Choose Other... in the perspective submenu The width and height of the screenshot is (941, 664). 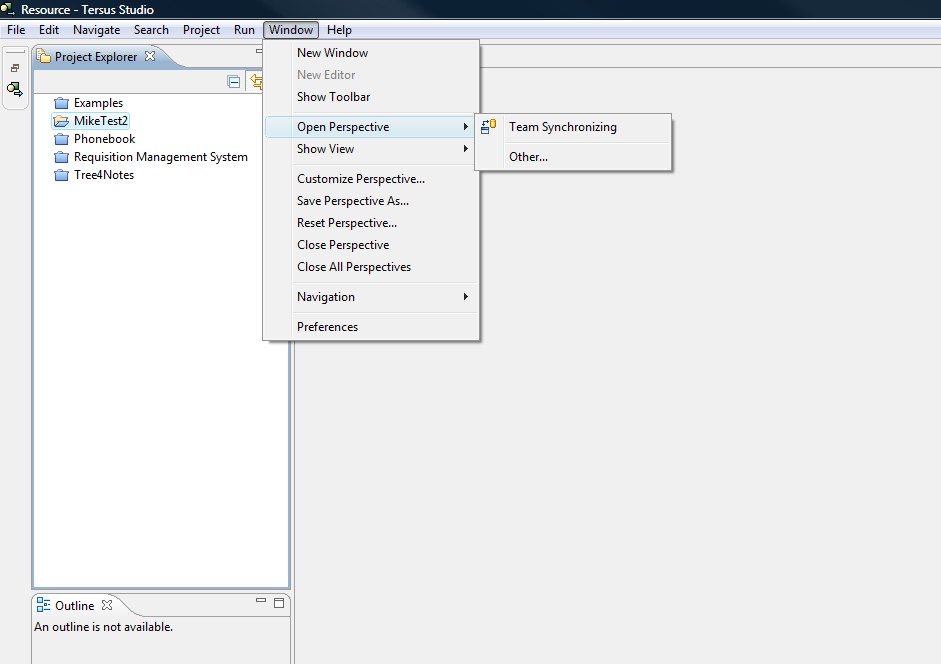pyautogui.click(x=528, y=157)
